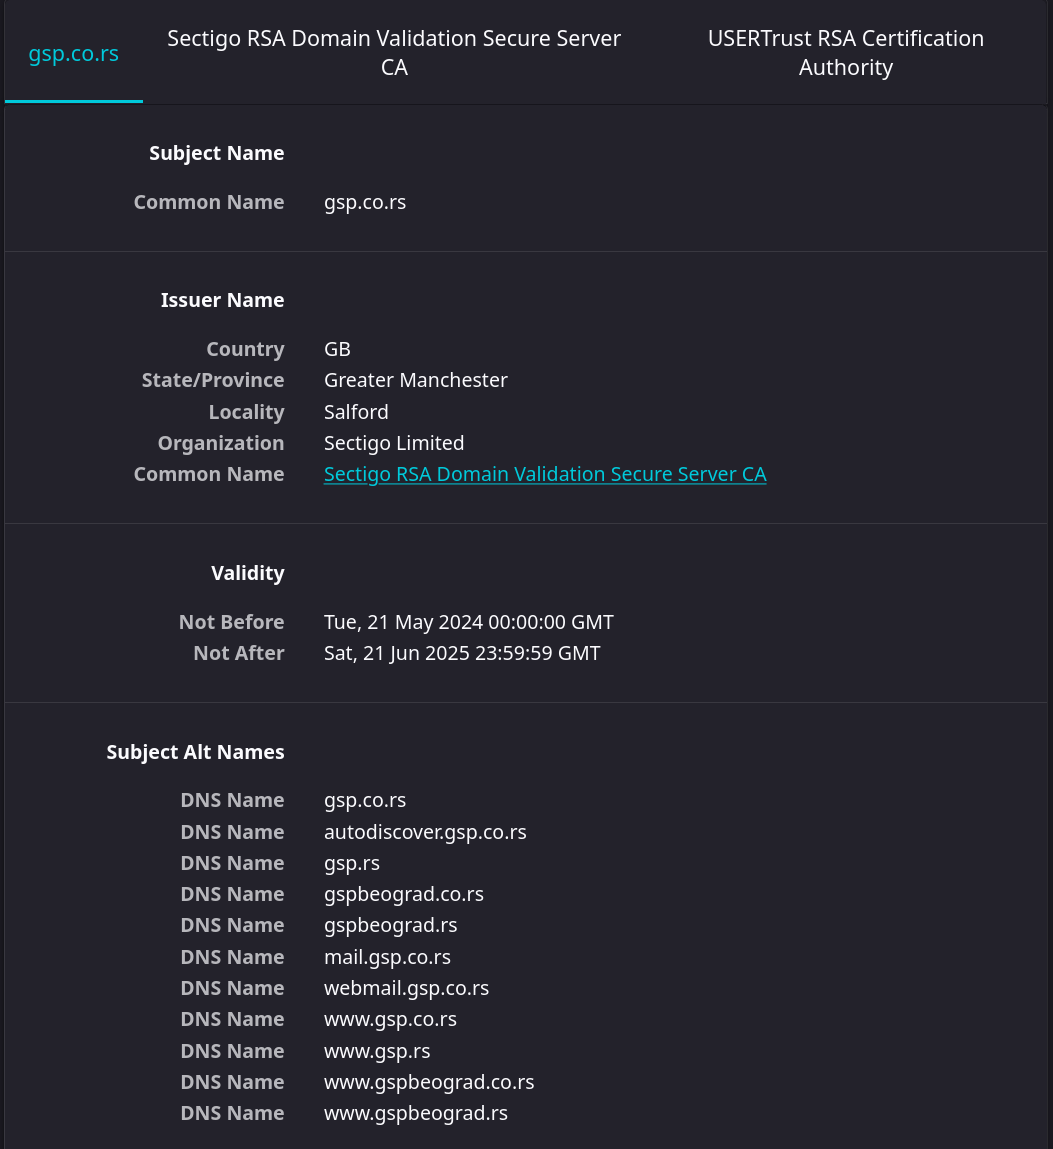Select the Subject Alt Names heading
Screen dimensions: 1053x1149
click(x=196, y=752)
